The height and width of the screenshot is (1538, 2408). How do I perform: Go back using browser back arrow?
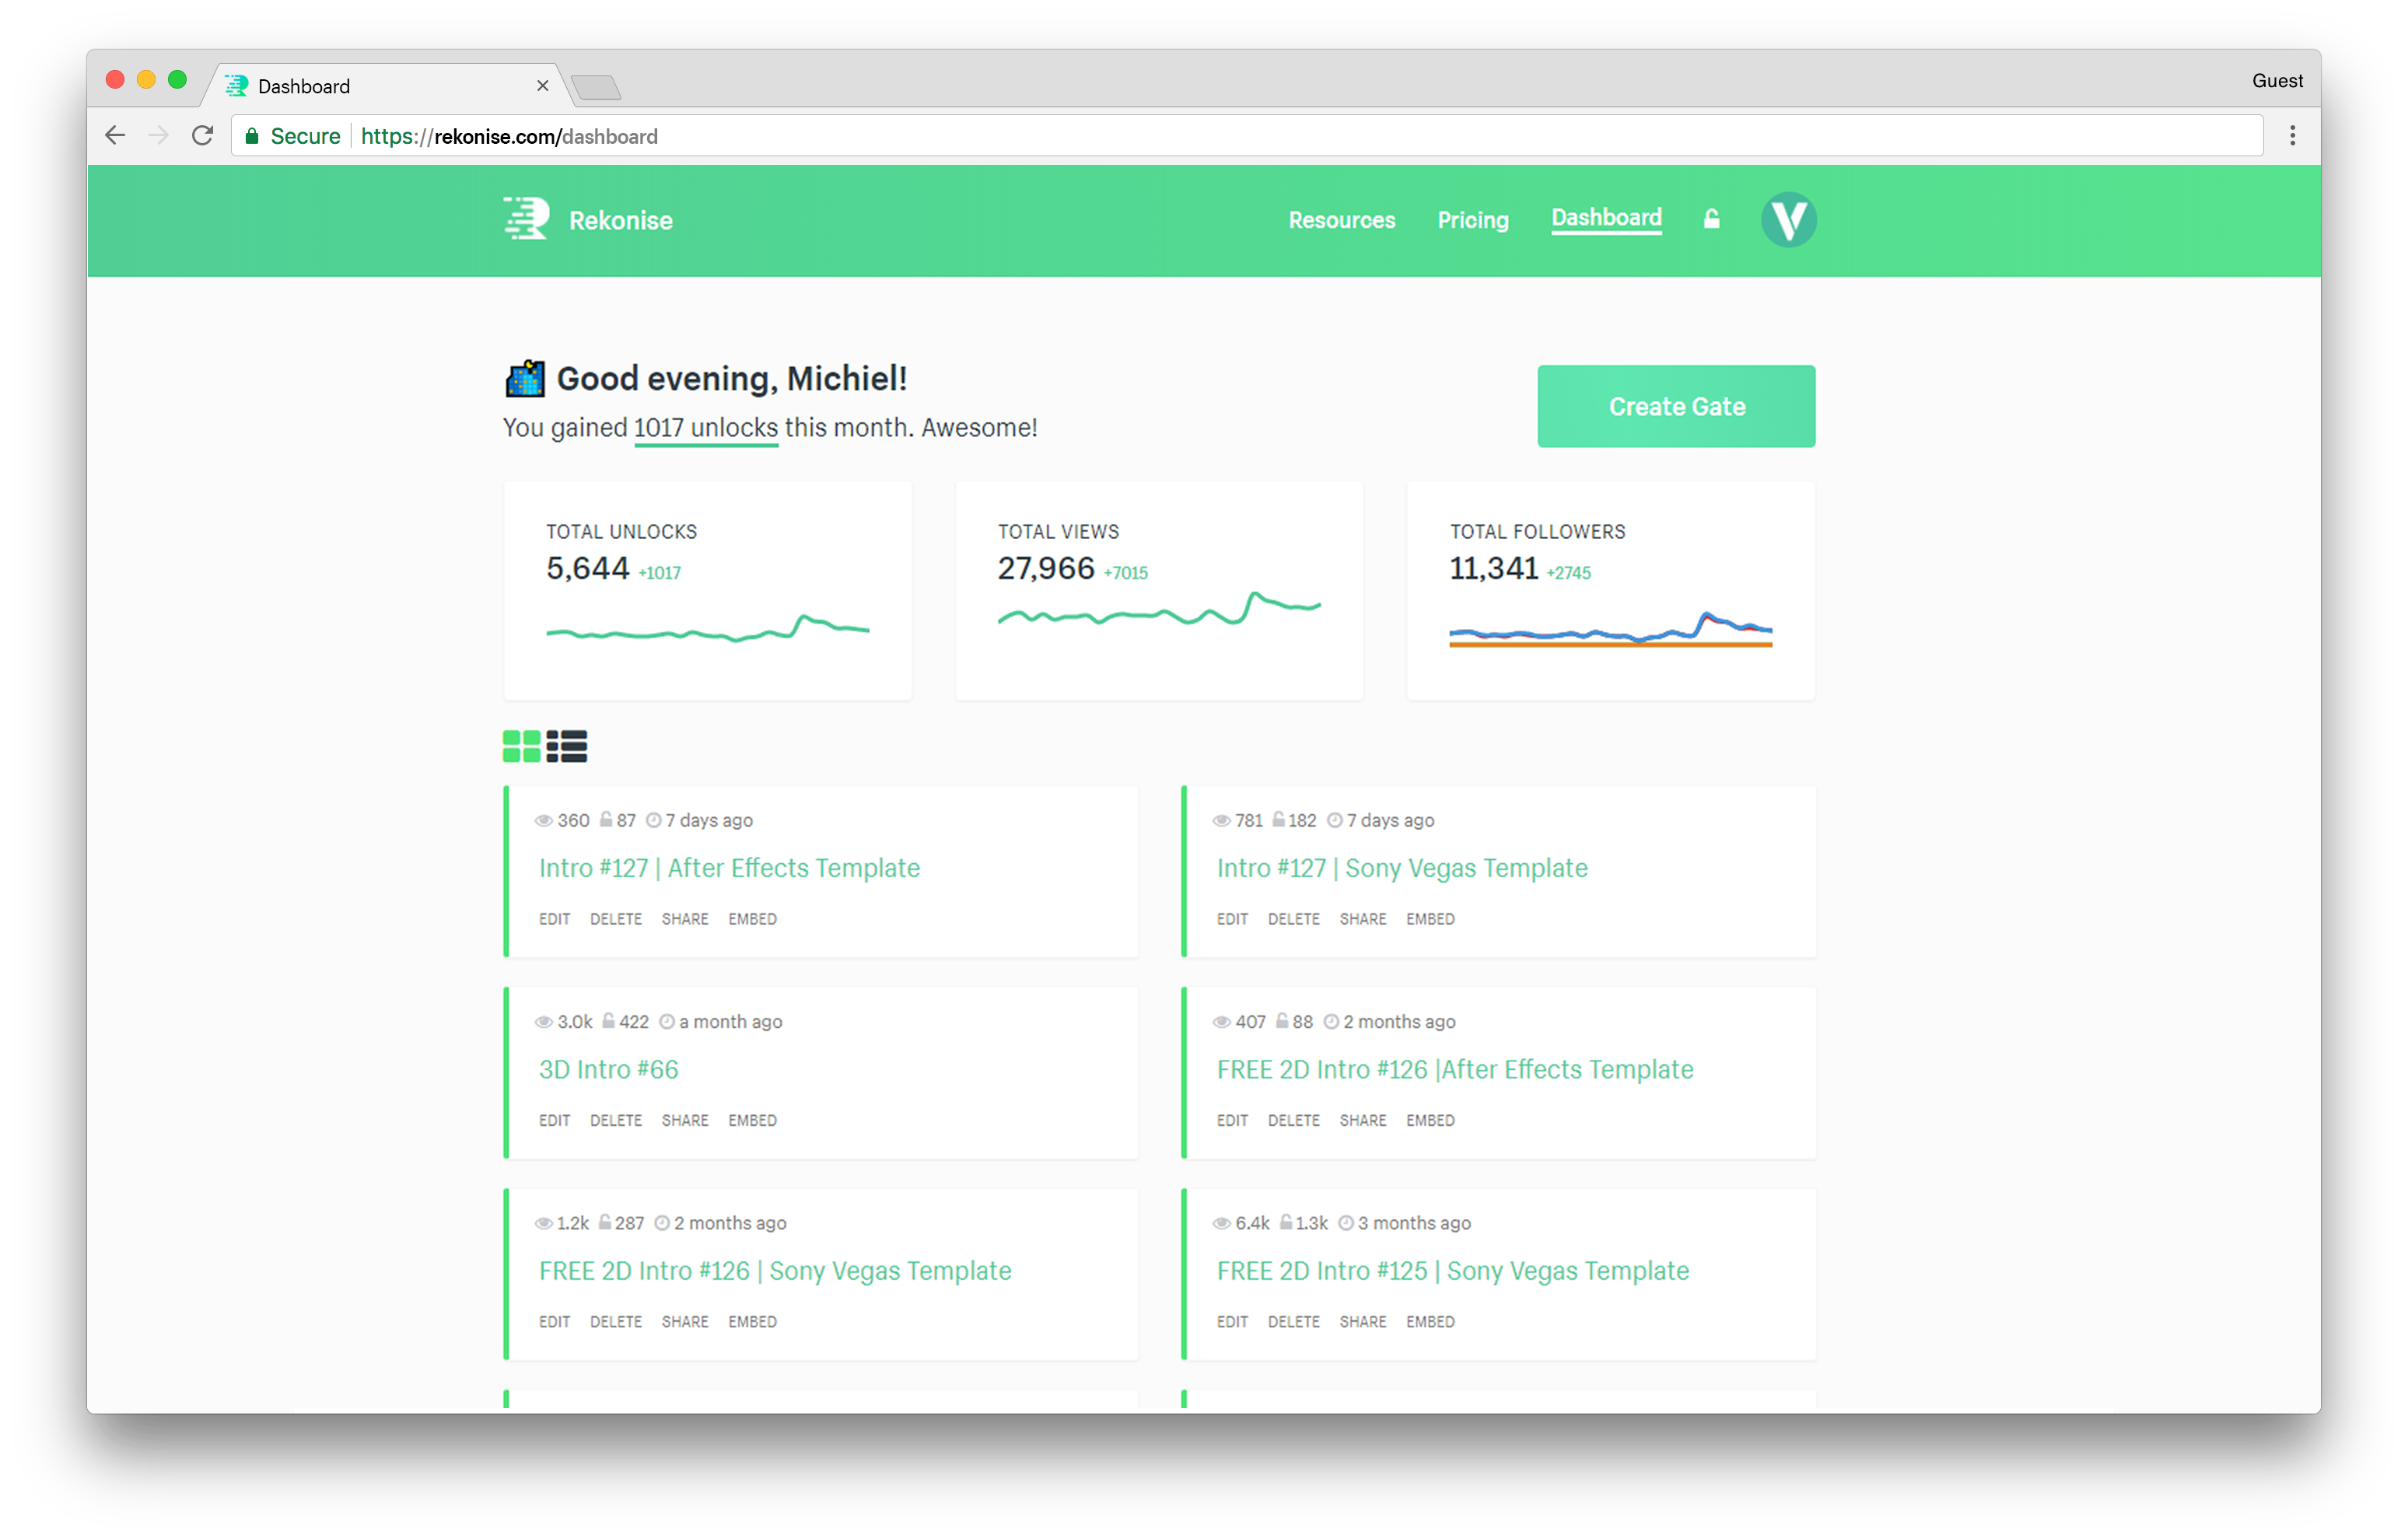click(115, 136)
